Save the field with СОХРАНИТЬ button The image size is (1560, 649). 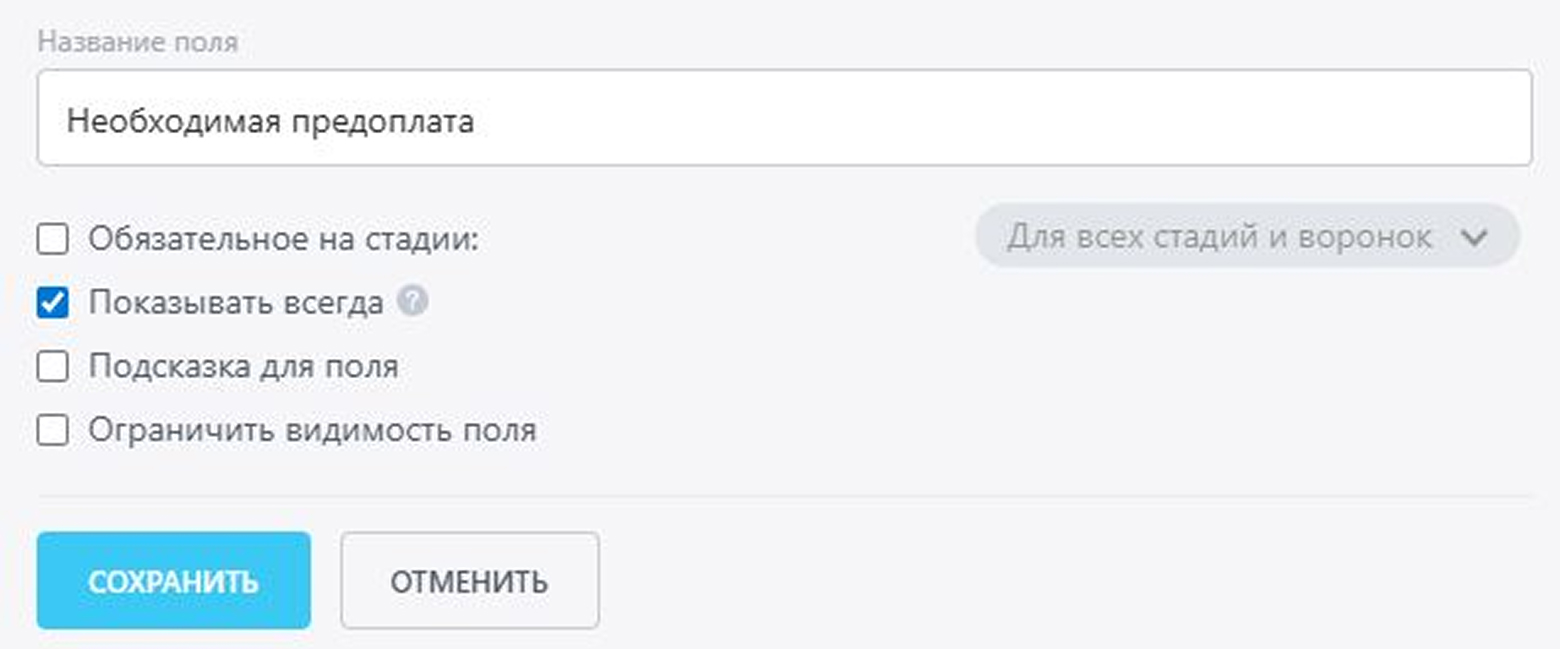(x=174, y=580)
